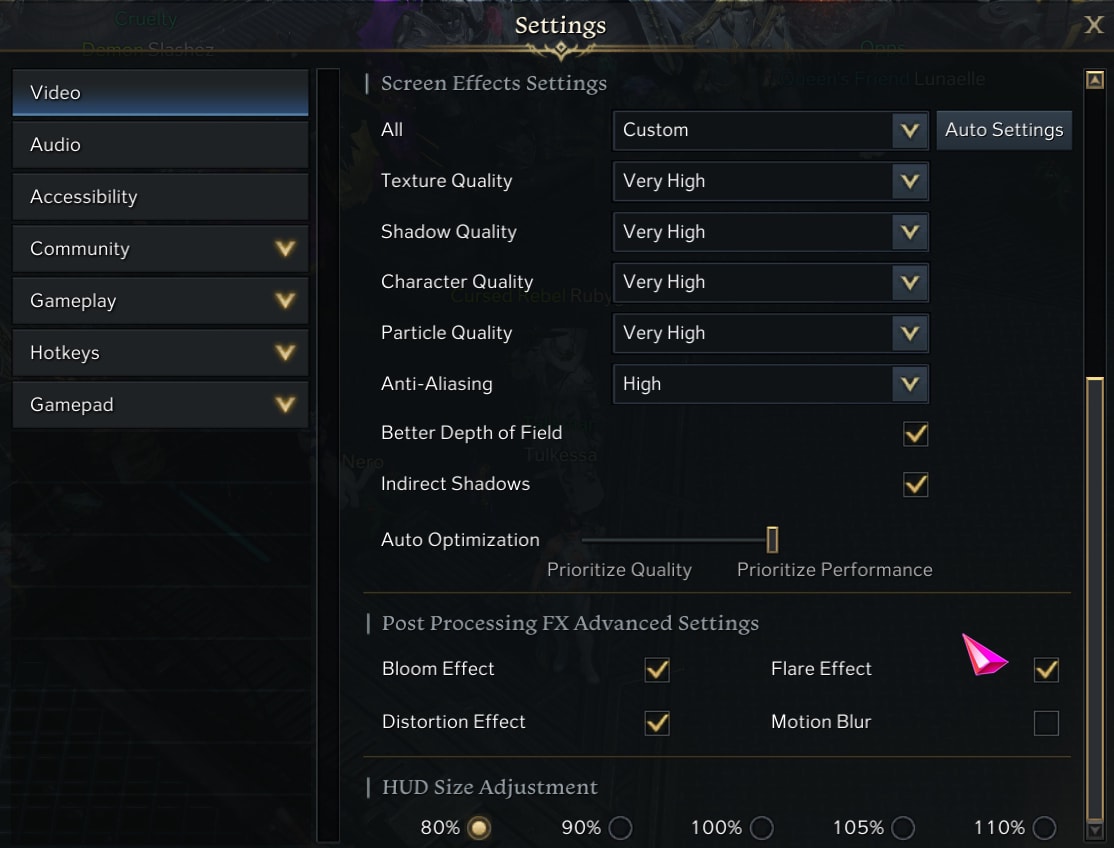This screenshot has width=1114, height=848.
Task: Click the vertical scrollbar thumb
Action: point(1094,598)
